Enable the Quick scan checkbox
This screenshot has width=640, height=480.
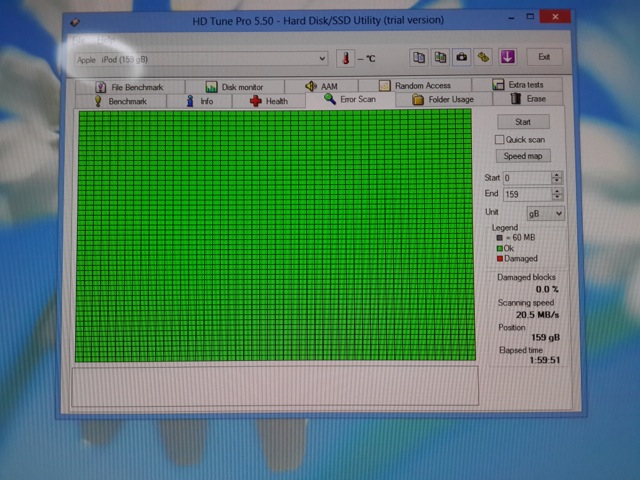pyautogui.click(x=501, y=140)
